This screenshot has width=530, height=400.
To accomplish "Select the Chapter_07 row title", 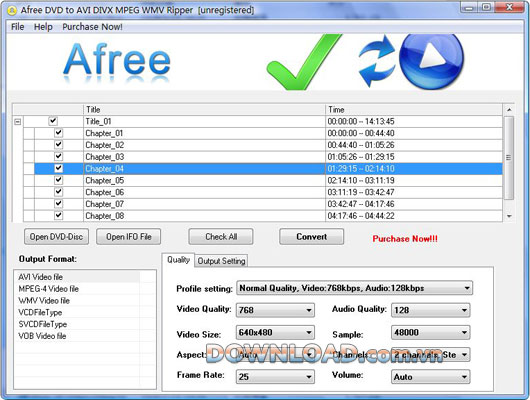I will (105, 204).
